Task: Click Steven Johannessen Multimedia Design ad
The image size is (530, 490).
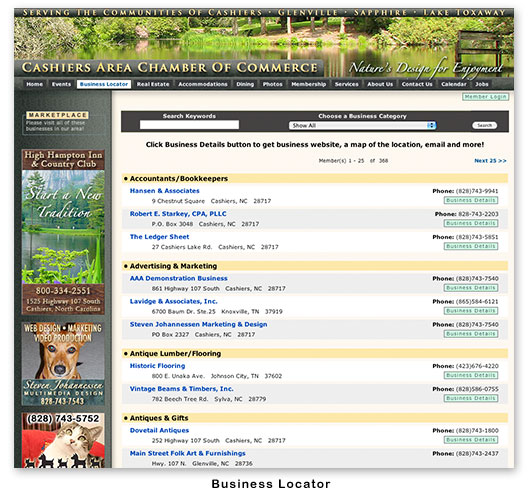Action: 63,364
